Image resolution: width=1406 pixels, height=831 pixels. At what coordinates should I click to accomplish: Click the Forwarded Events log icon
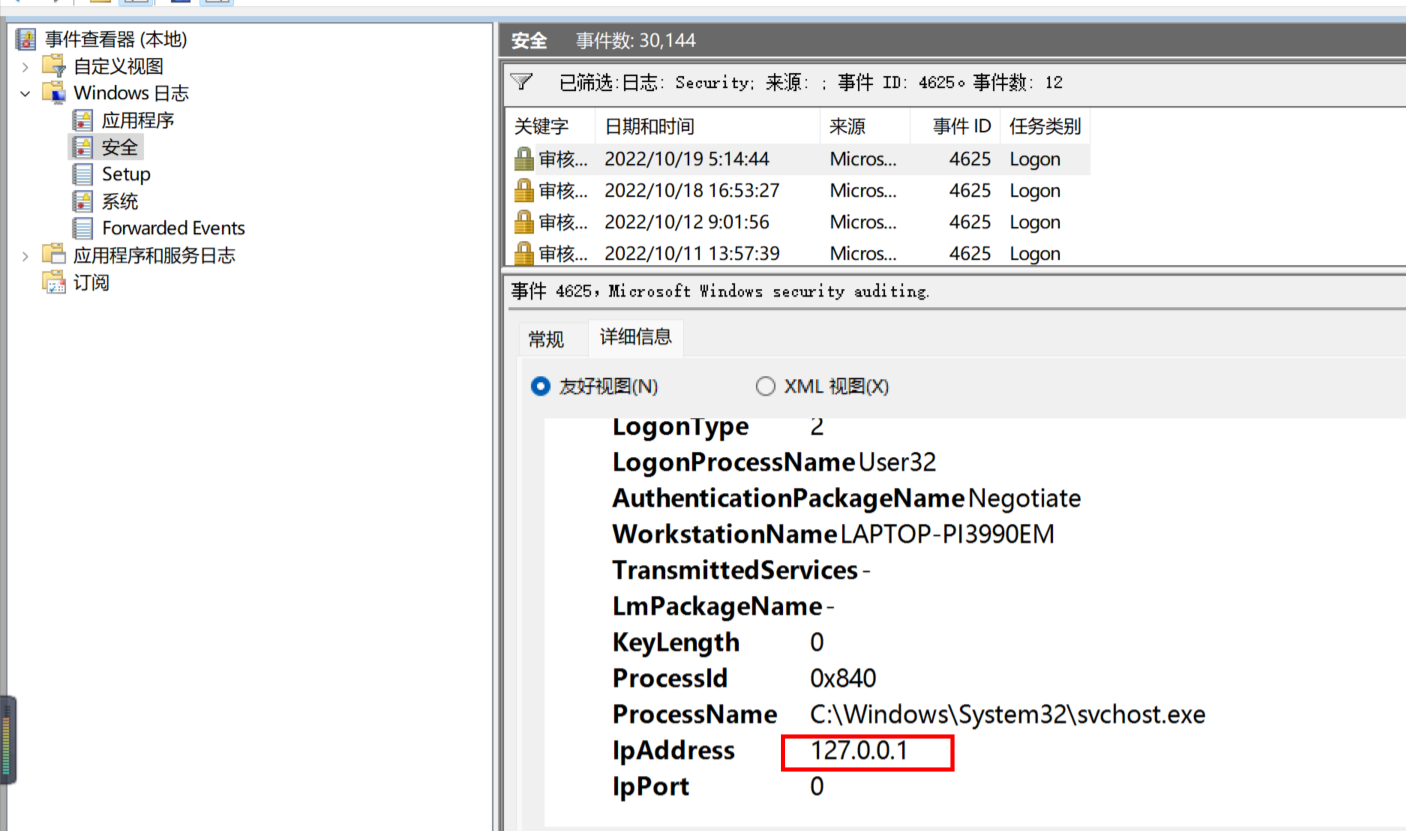(x=83, y=228)
